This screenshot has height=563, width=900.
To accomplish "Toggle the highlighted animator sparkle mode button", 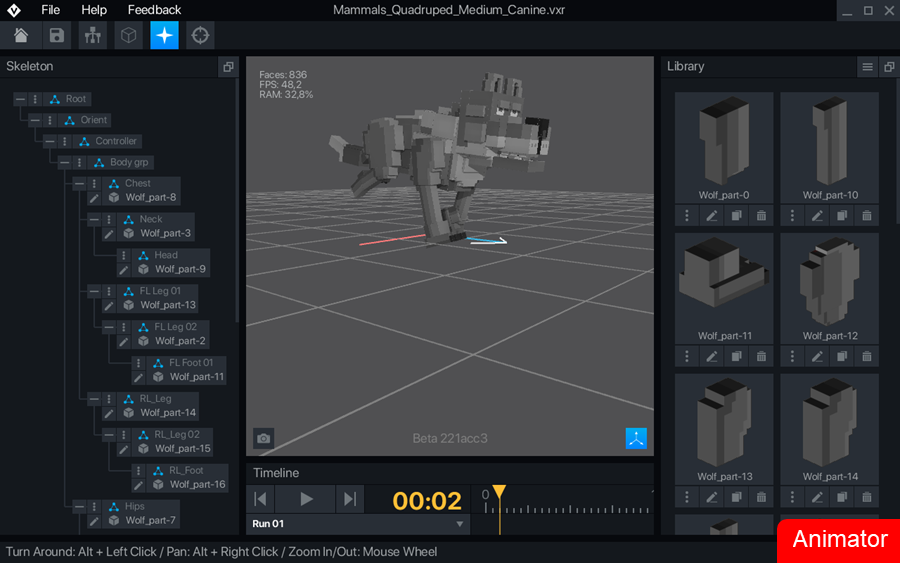I will [165, 35].
